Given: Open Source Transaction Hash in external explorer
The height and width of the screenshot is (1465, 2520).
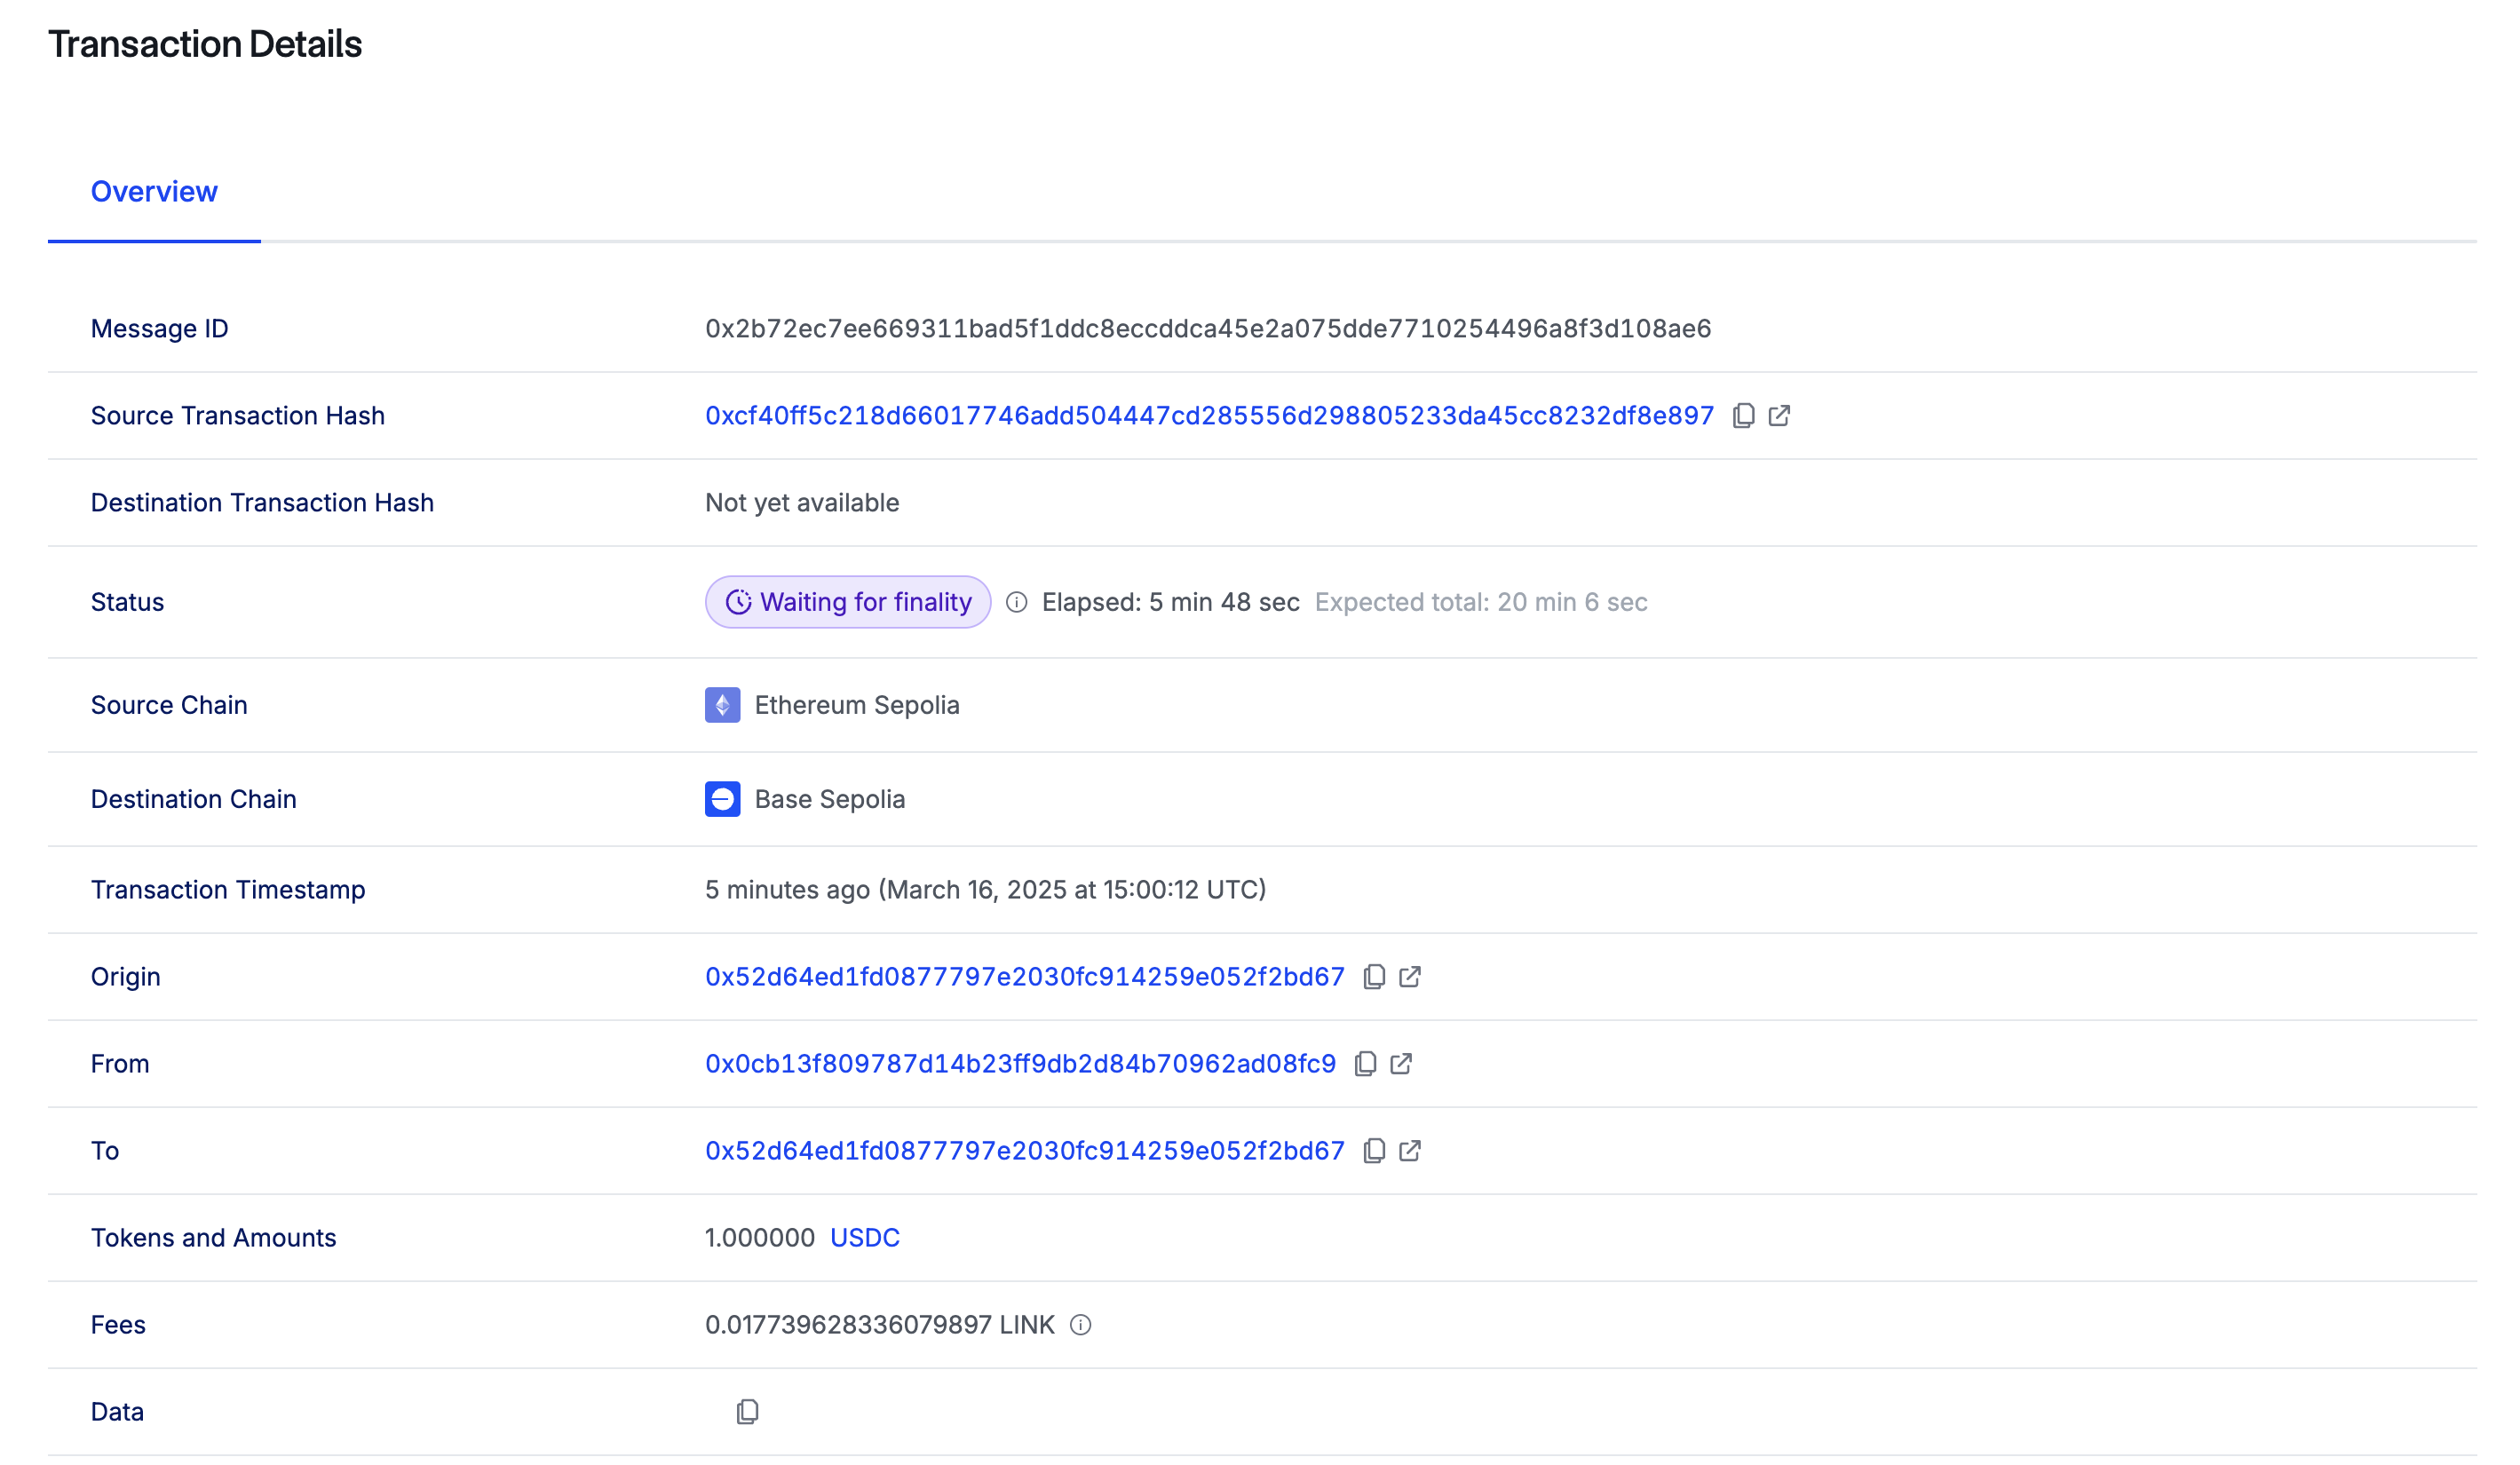Looking at the screenshot, I should point(1779,415).
